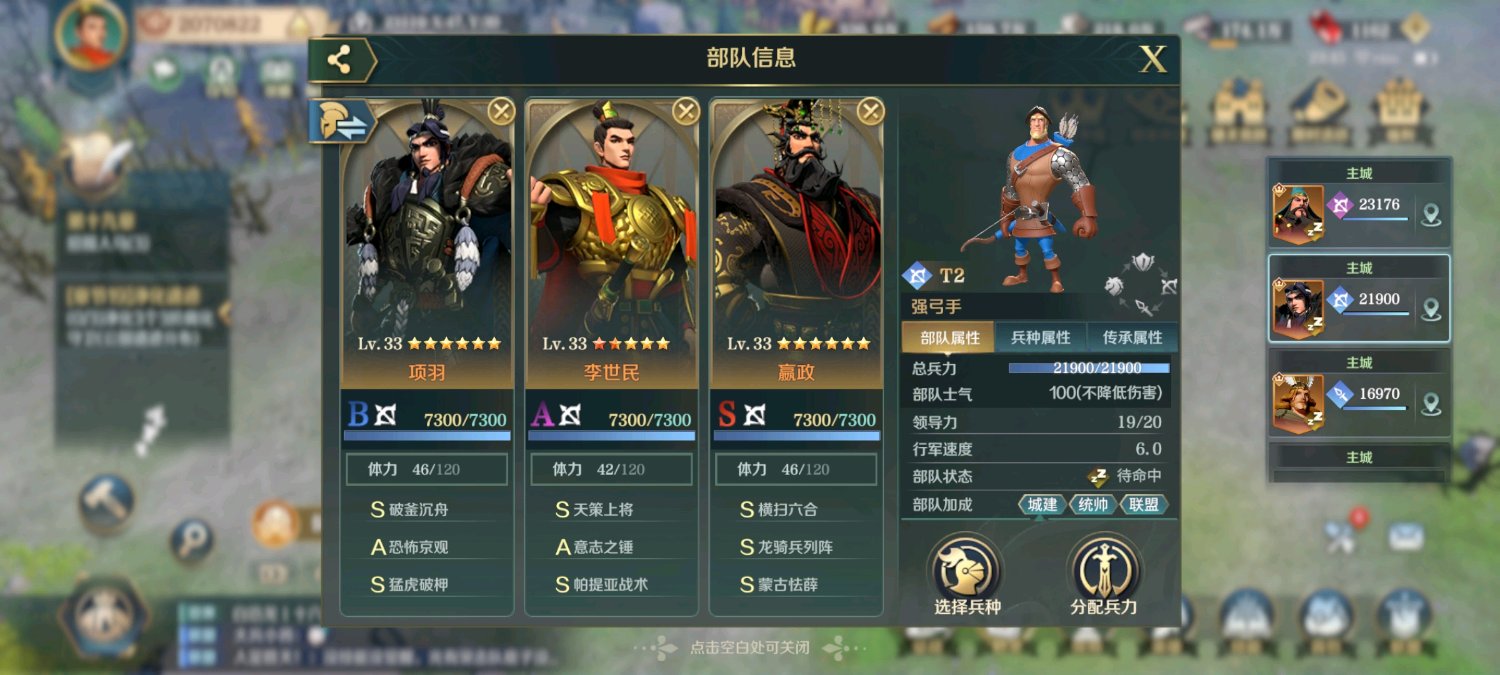Screen dimensions: 1500x675
Task: Switch to 兵种属性 tab
Action: 1041,338
